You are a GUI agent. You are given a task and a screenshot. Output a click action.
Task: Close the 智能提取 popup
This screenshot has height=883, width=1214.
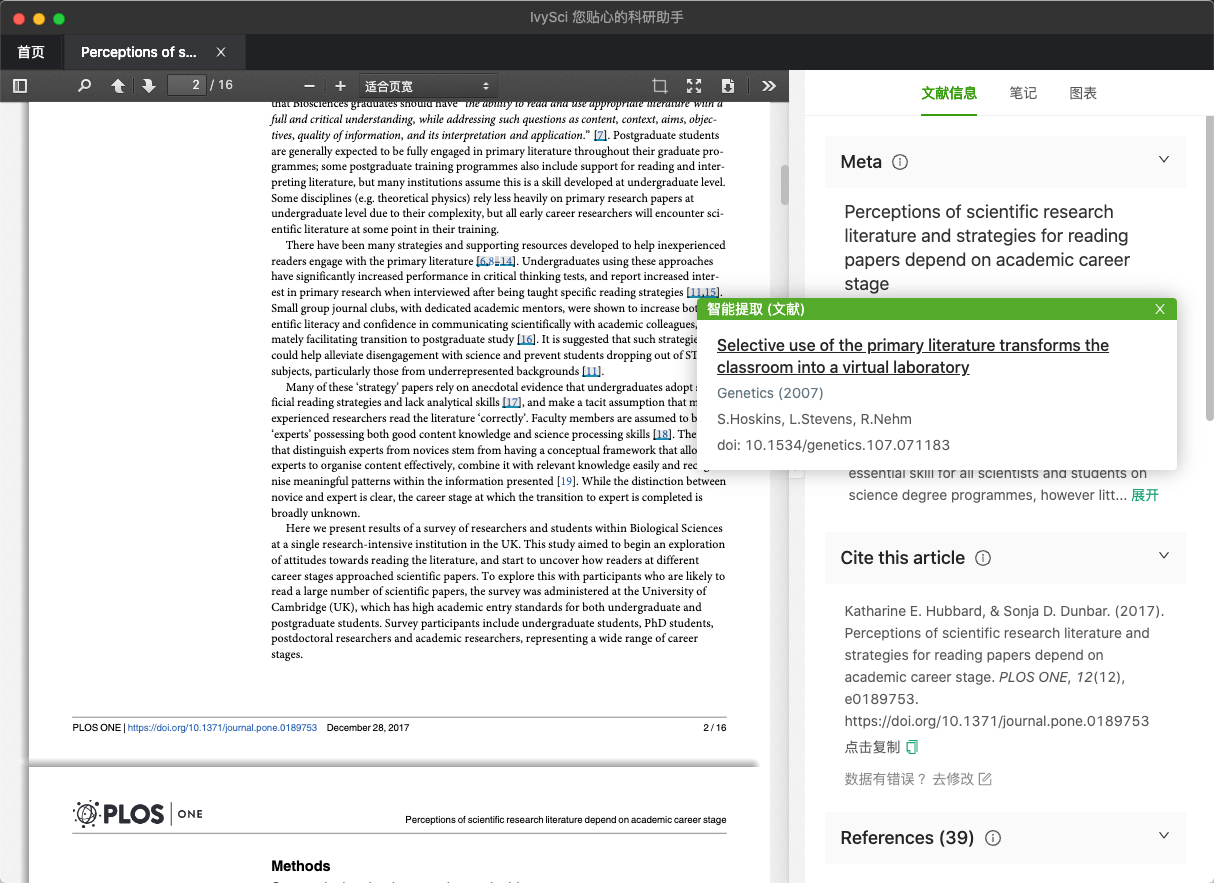(1160, 309)
